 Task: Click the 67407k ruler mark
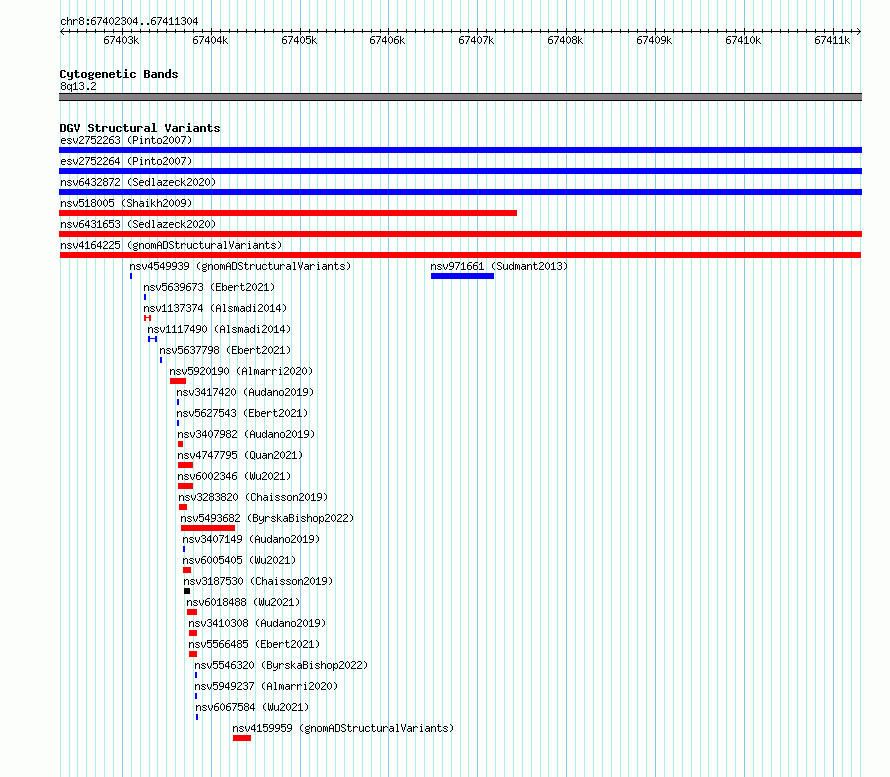[x=476, y=40]
